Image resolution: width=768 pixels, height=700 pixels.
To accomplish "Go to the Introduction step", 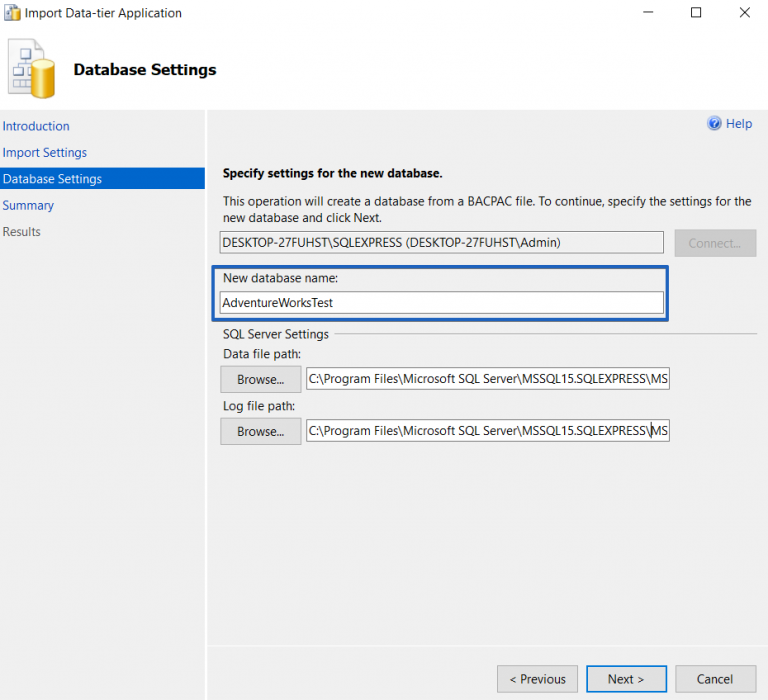I will click(36, 126).
